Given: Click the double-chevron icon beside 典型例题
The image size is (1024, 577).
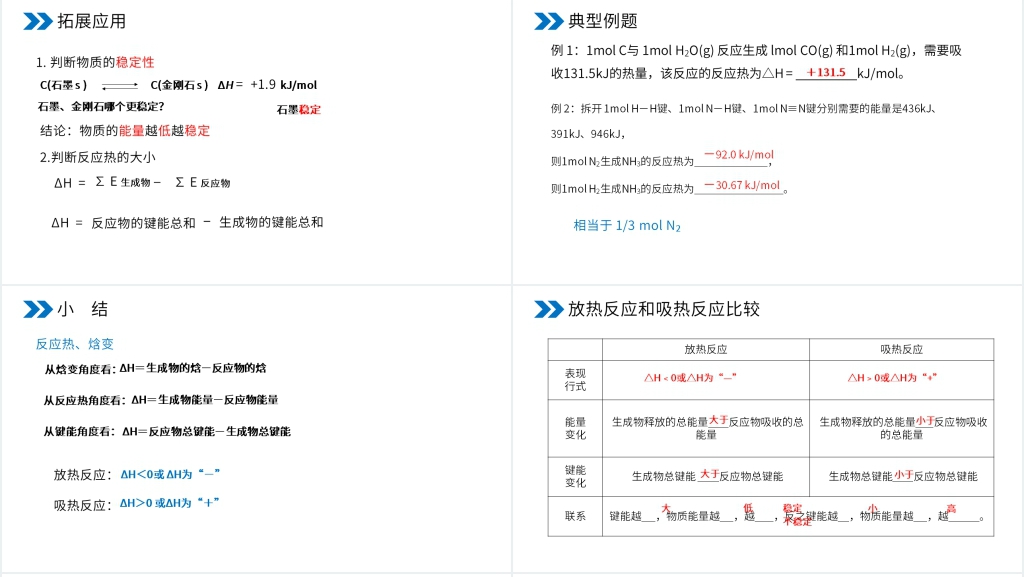Looking at the screenshot, I should coord(549,21).
